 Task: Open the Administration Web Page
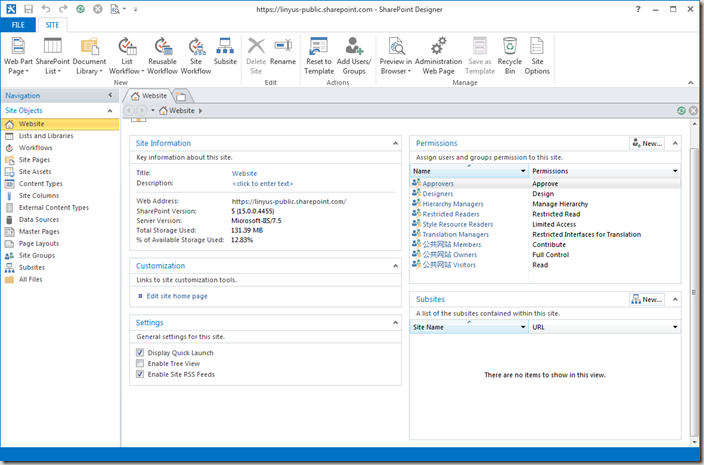pyautogui.click(x=438, y=56)
